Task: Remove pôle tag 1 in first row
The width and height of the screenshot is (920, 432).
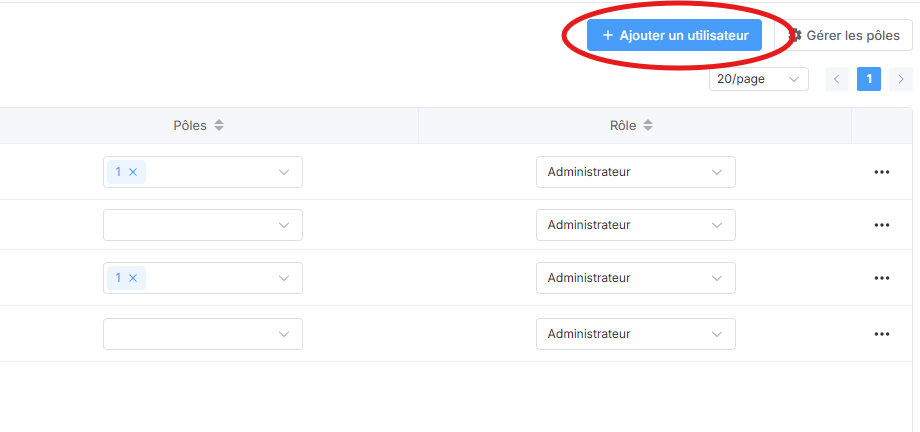Action: tap(133, 172)
